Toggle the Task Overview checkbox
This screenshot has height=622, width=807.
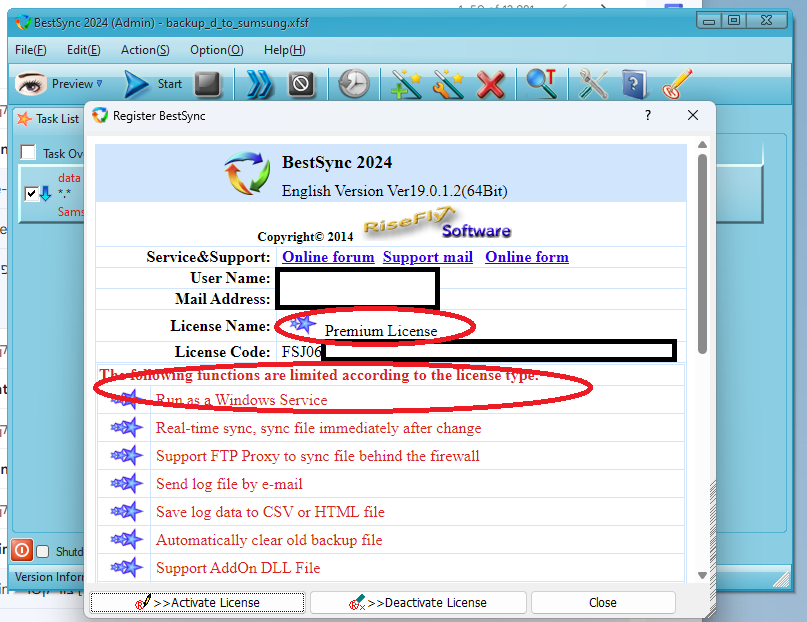tap(28, 153)
